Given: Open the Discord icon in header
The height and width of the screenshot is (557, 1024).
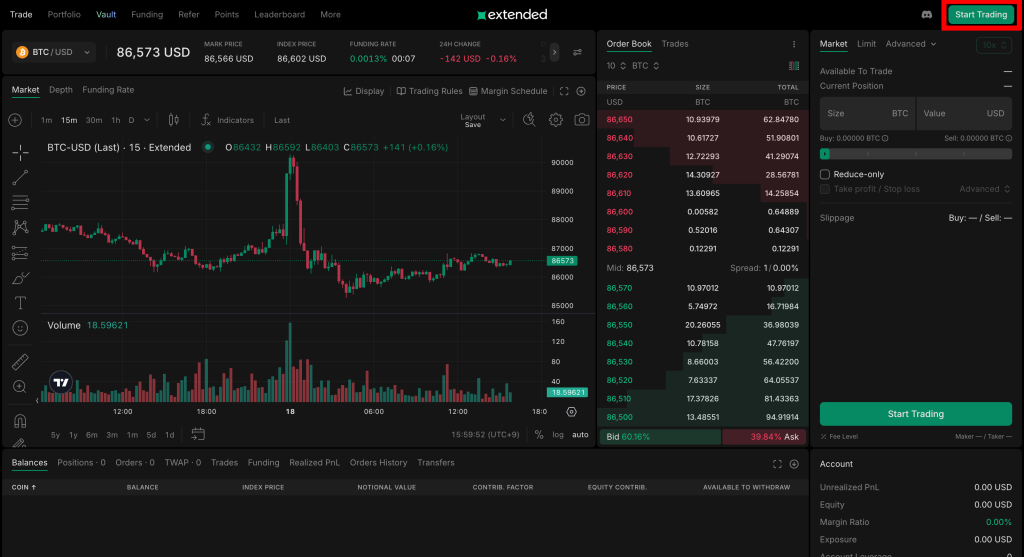Looking at the screenshot, I should (925, 15).
